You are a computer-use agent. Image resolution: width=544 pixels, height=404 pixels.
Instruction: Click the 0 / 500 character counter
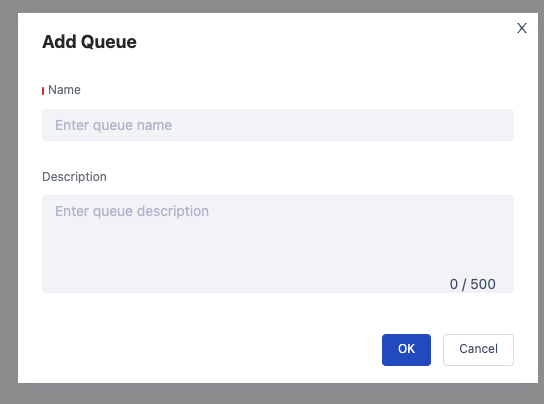point(473,284)
